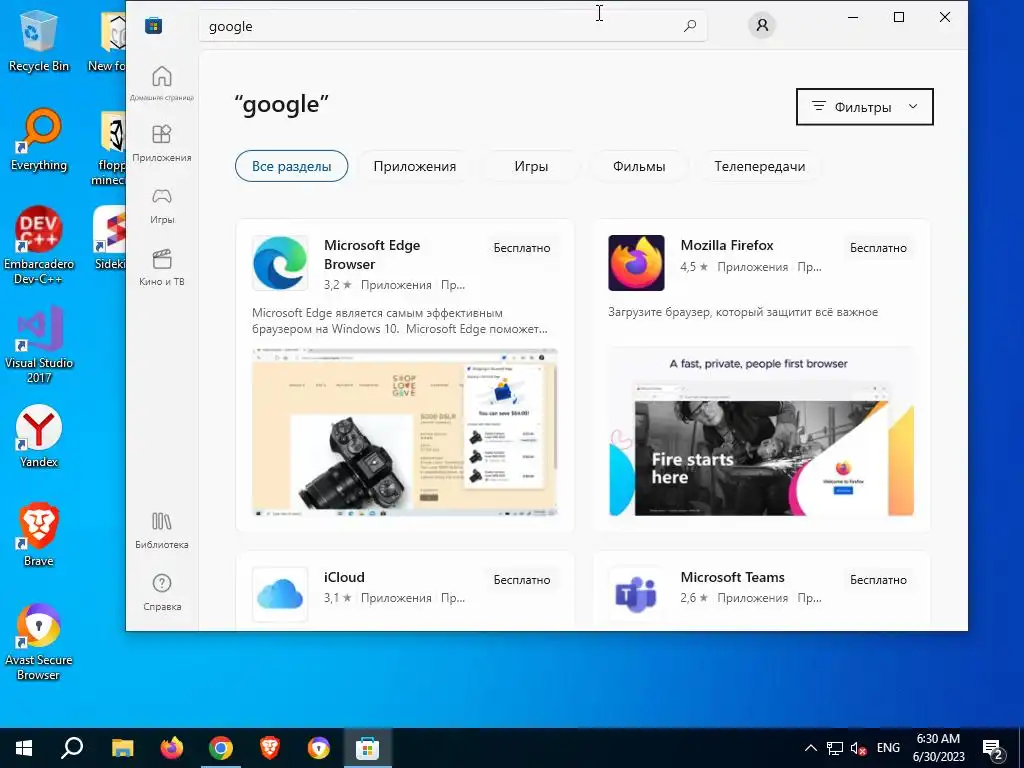Click the "google" results heading
Image resolution: width=1024 pixels, height=768 pixels.
point(281,104)
